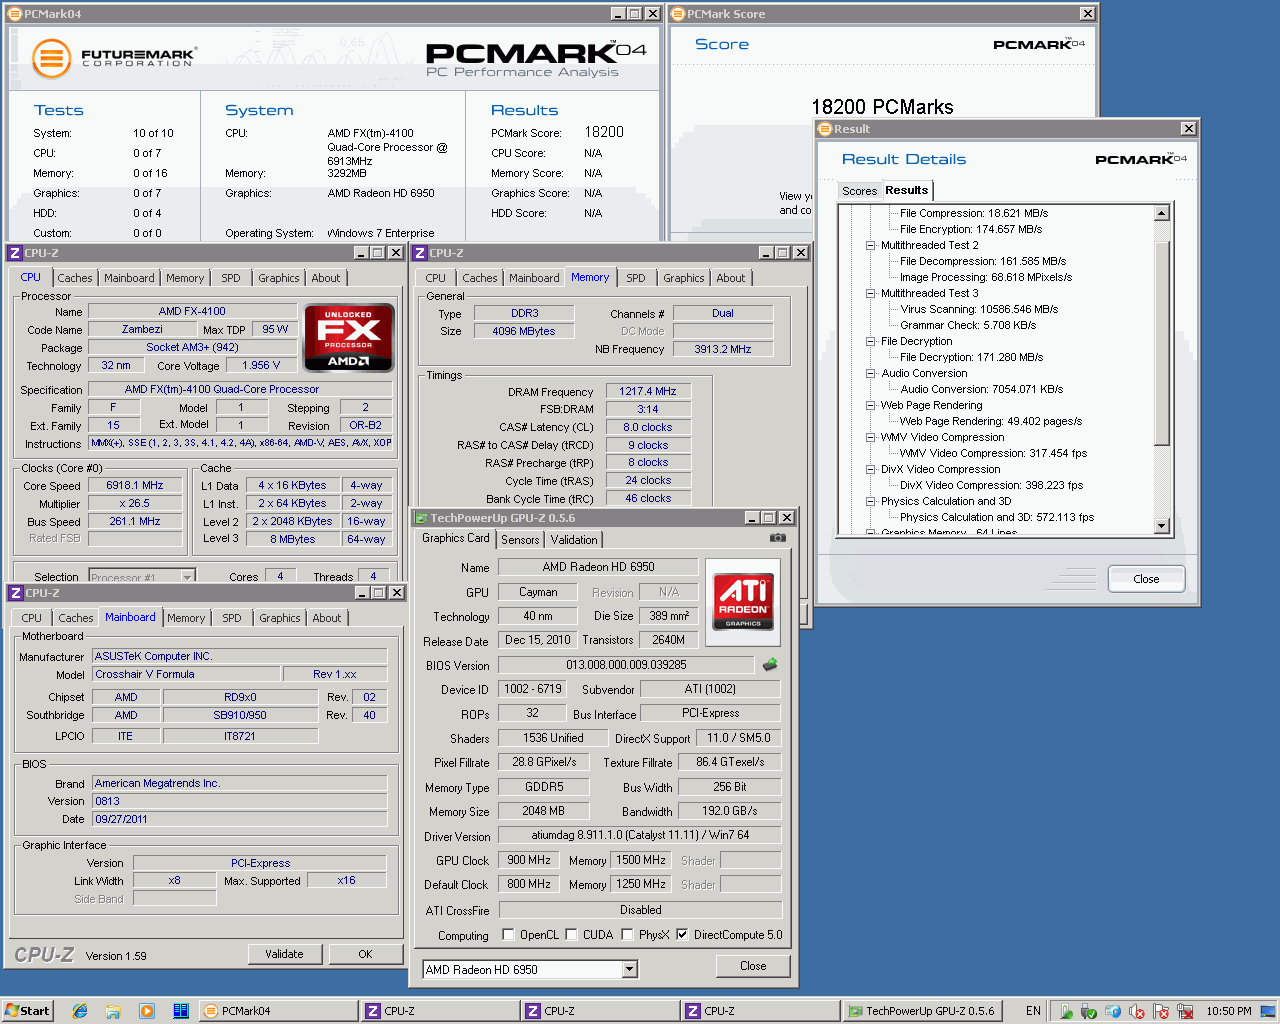Click the BIOS Version field 013.008.000.009.039285

pos(626,665)
